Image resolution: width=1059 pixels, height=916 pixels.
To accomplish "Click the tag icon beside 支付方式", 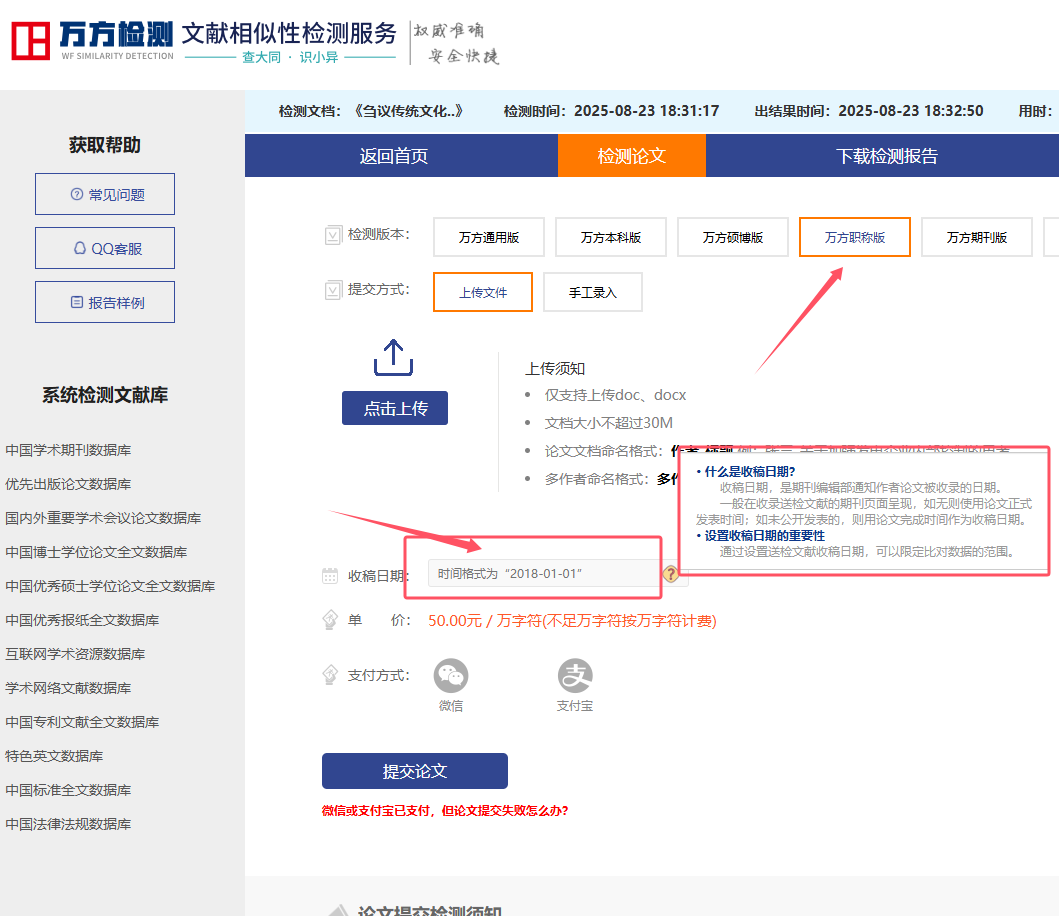I will [x=330, y=675].
